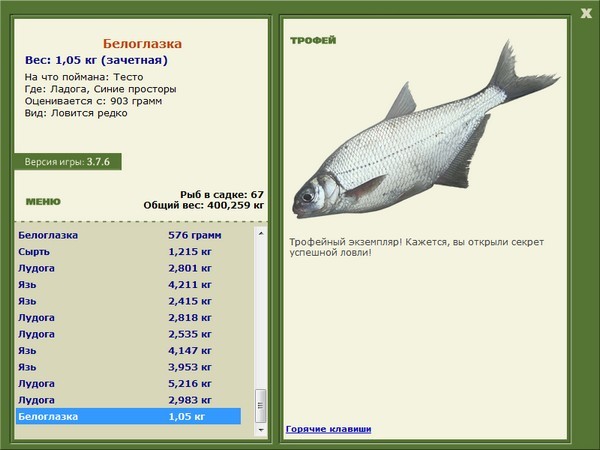The height and width of the screenshot is (450, 600).
Task: Open the МЕНЮ menu
Action: [43, 202]
